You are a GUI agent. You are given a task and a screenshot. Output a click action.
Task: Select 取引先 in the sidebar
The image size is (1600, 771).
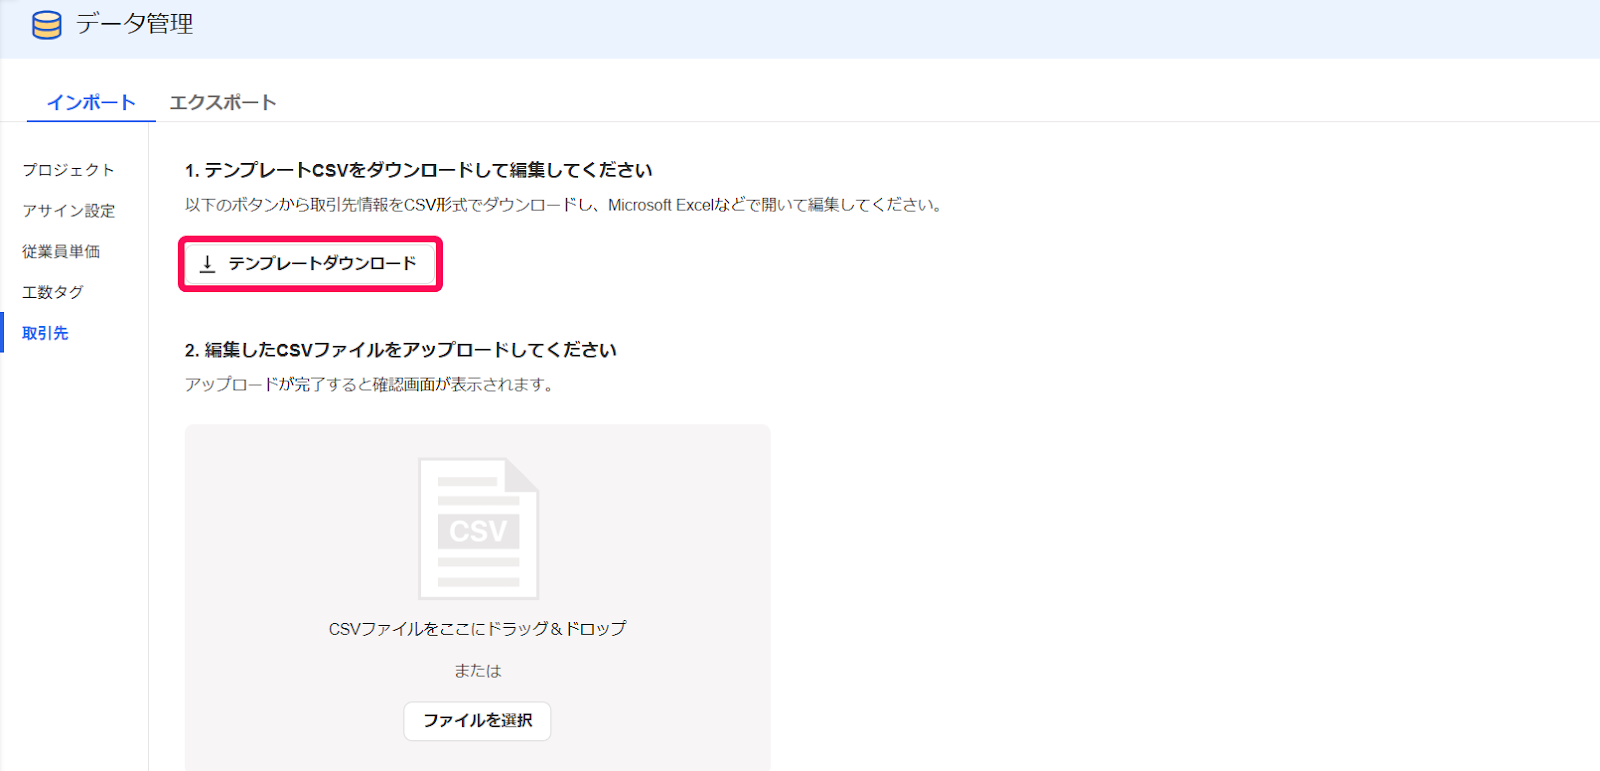click(x=45, y=333)
